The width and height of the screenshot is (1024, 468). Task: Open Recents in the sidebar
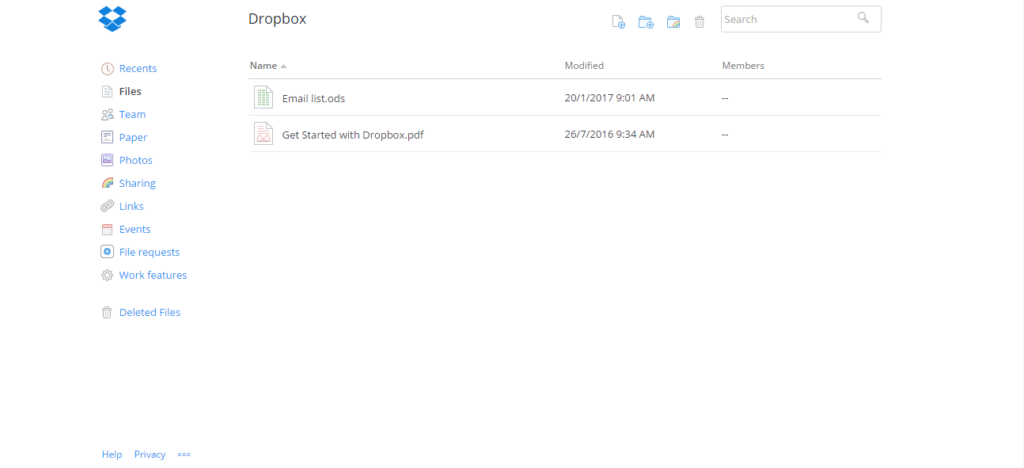coord(138,69)
